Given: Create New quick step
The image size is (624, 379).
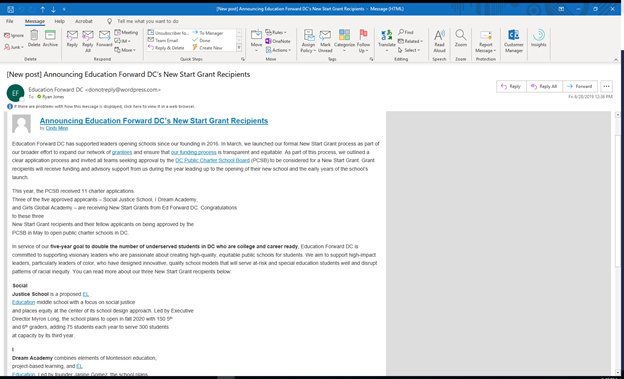Looking at the screenshot, I should (207, 48).
